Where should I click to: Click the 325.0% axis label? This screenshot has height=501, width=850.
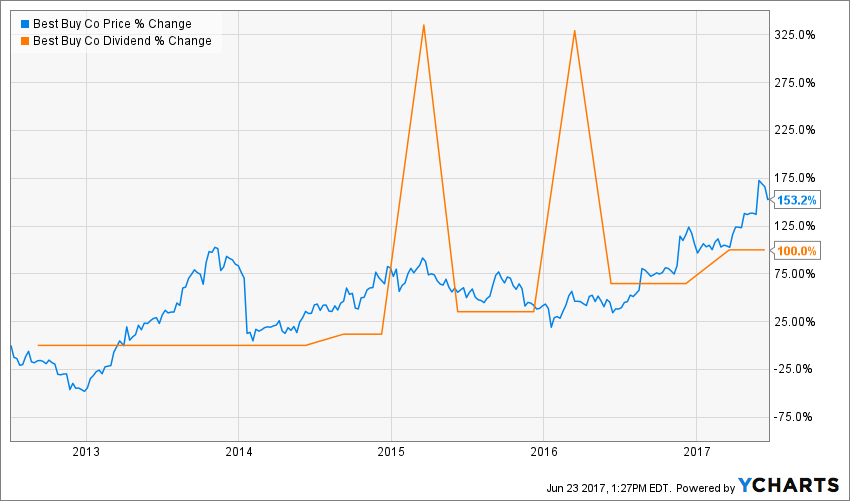(795, 35)
